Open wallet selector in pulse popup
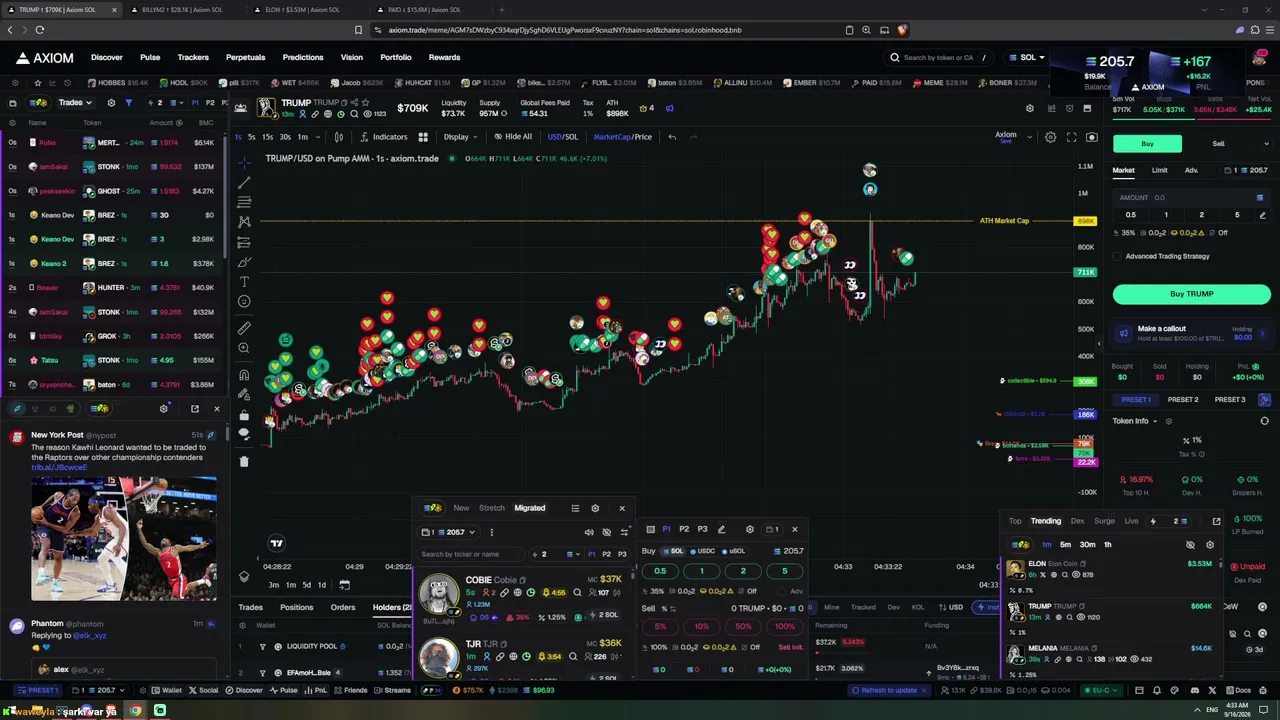Image resolution: width=1280 pixels, height=720 pixels. pyautogui.click(x=450, y=532)
